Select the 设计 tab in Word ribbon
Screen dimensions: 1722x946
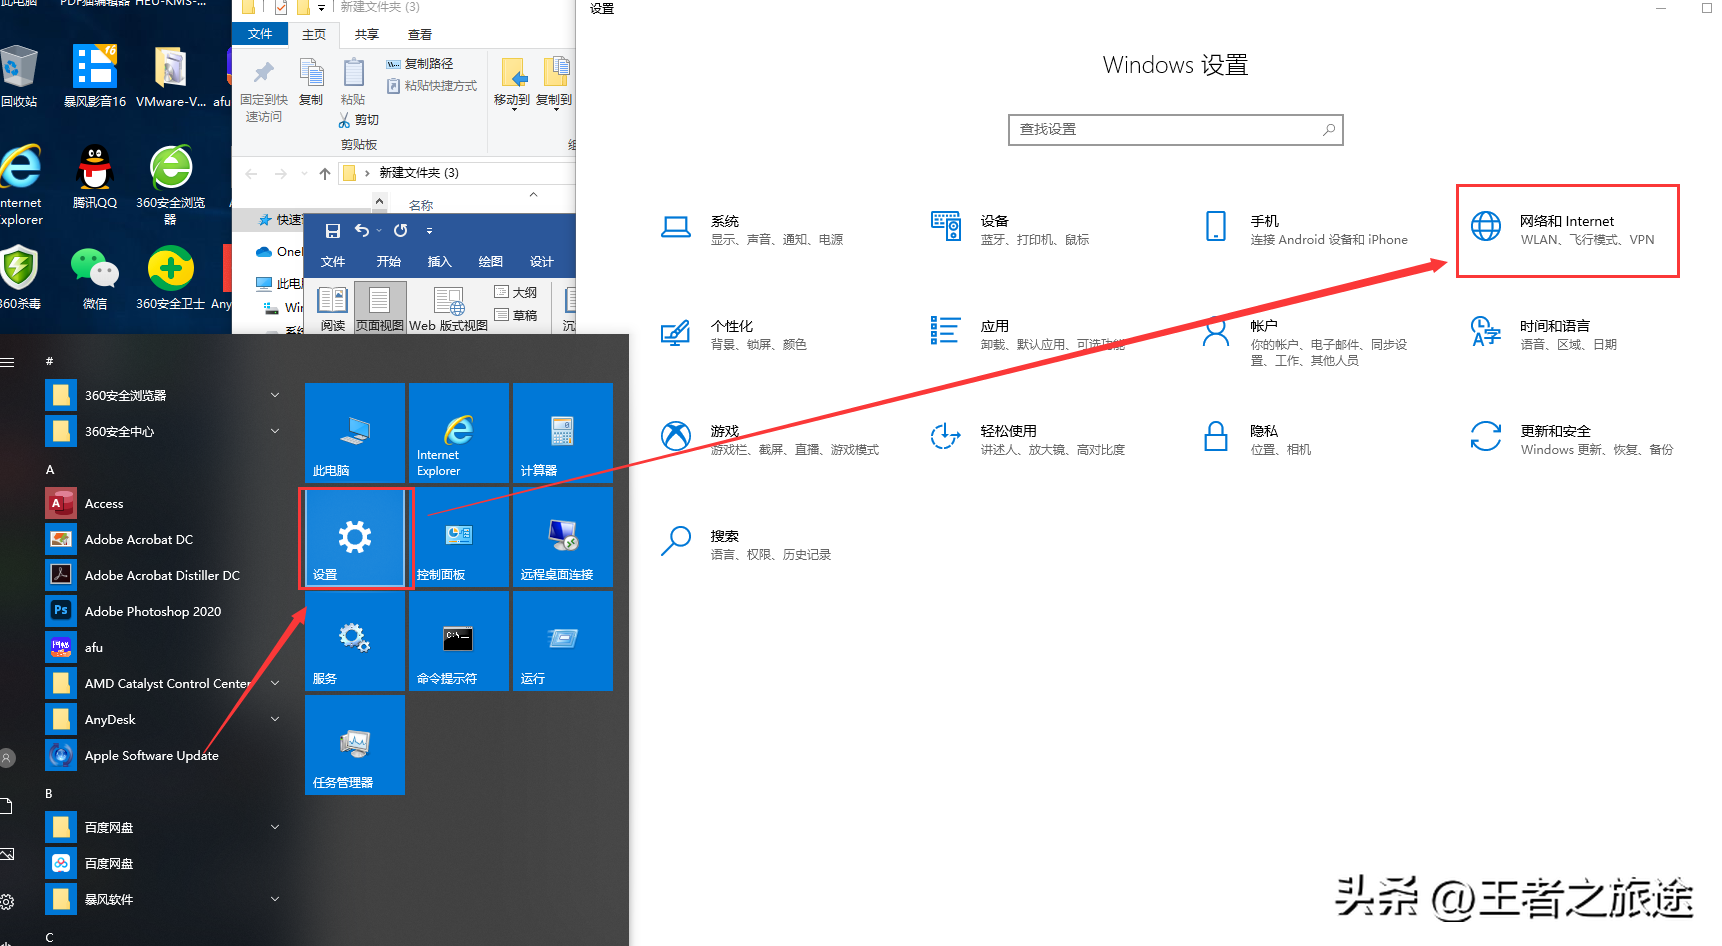pyautogui.click(x=542, y=262)
